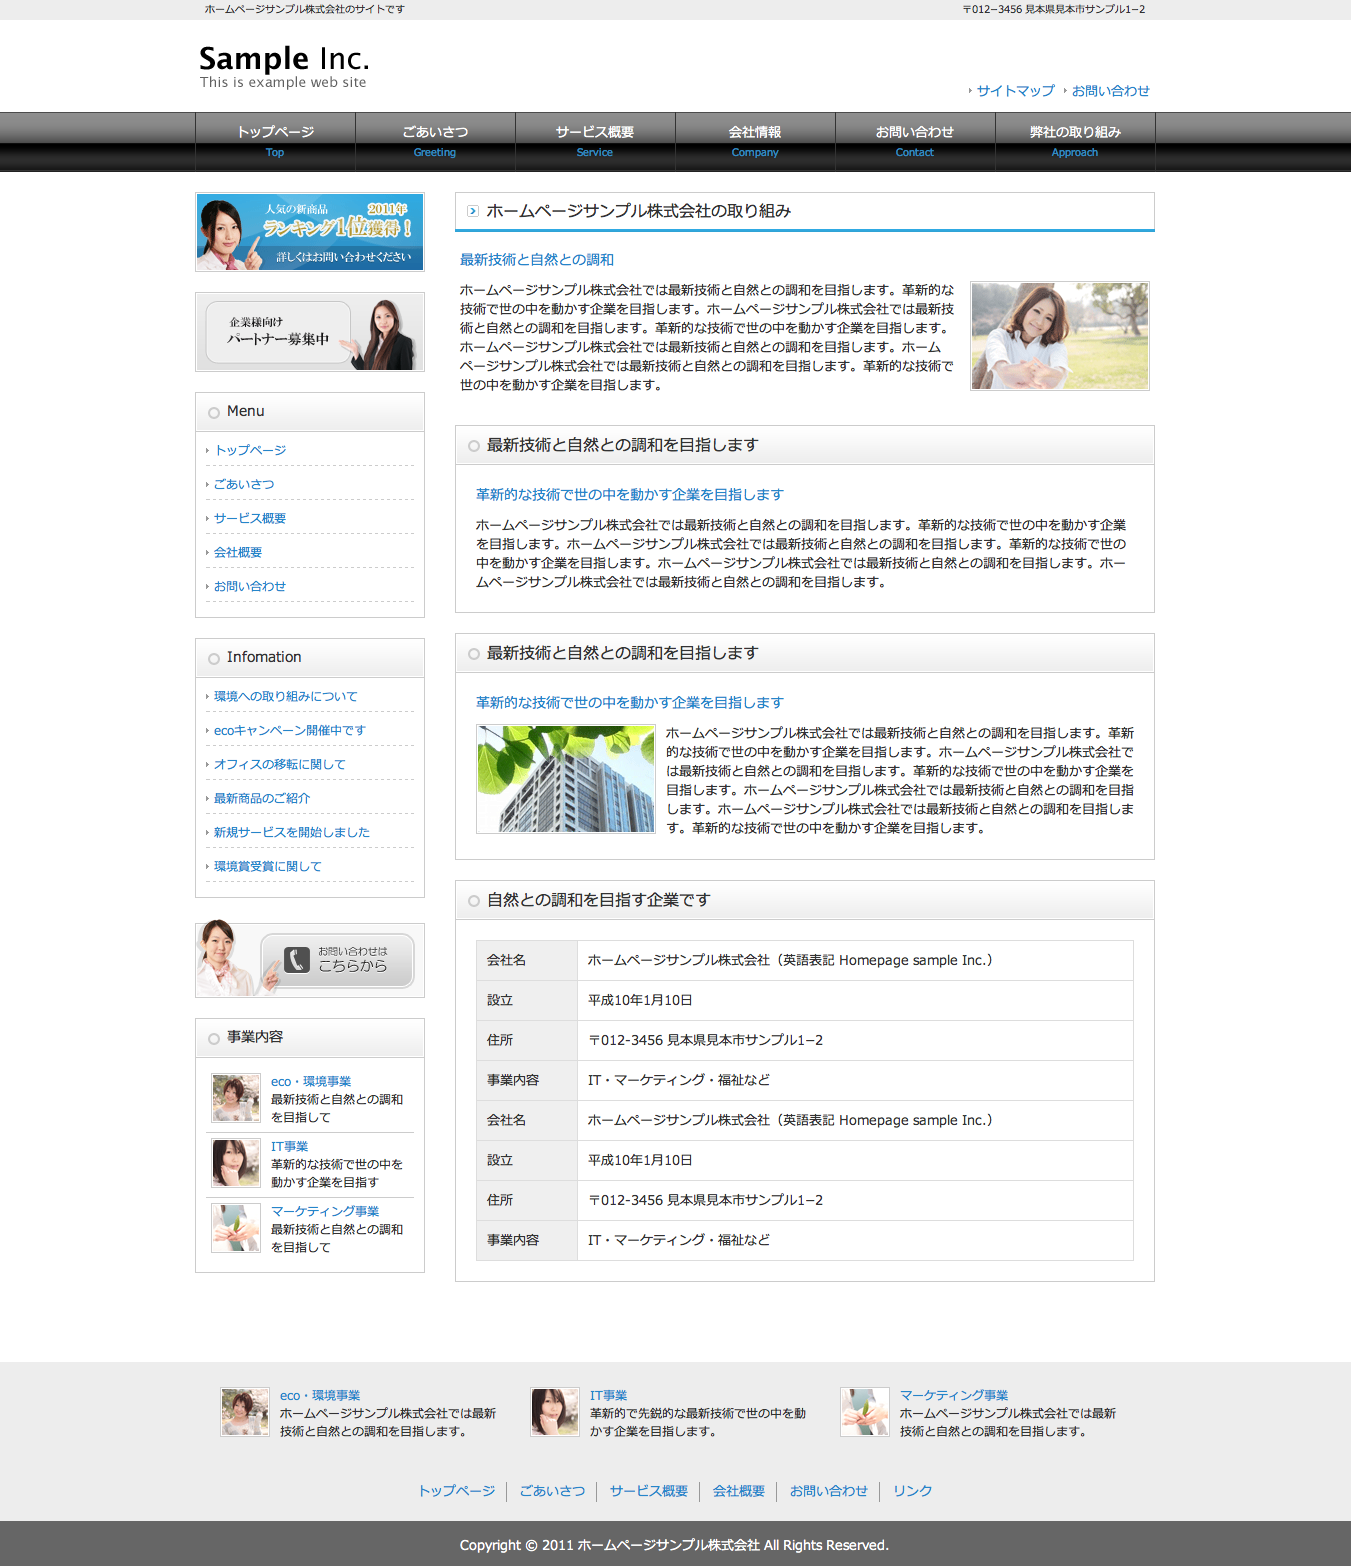Click the Sample Inc. site logo
Image resolution: width=1351 pixels, height=1566 pixels.
(284, 66)
